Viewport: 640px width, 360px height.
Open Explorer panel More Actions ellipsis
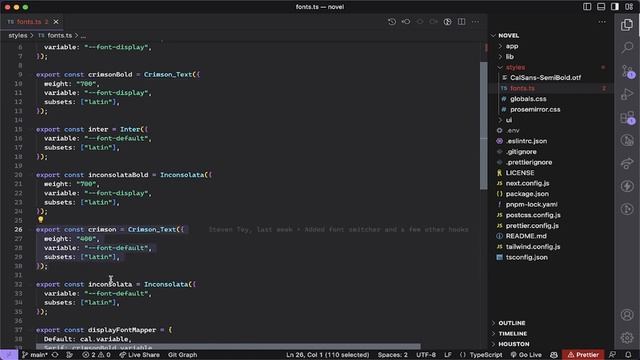[x=602, y=22]
